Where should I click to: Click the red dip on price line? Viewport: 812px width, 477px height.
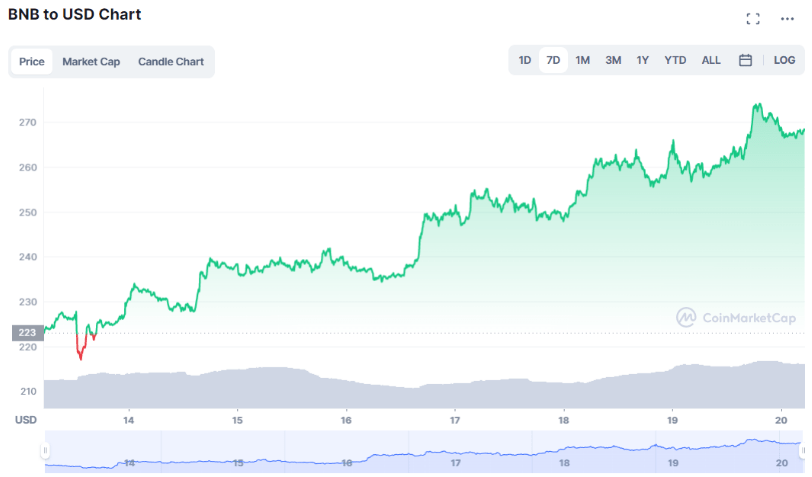point(80,350)
